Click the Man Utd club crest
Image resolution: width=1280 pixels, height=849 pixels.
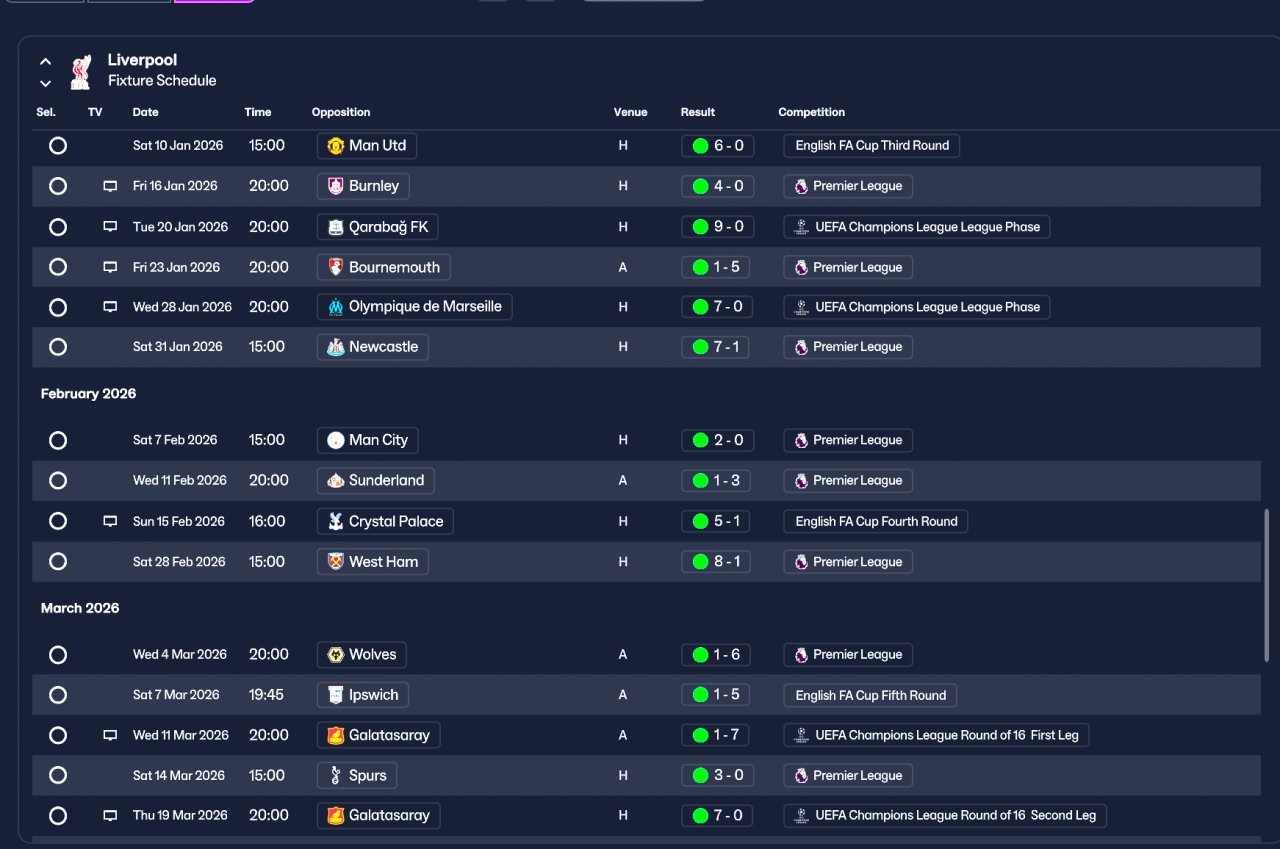coord(336,146)
